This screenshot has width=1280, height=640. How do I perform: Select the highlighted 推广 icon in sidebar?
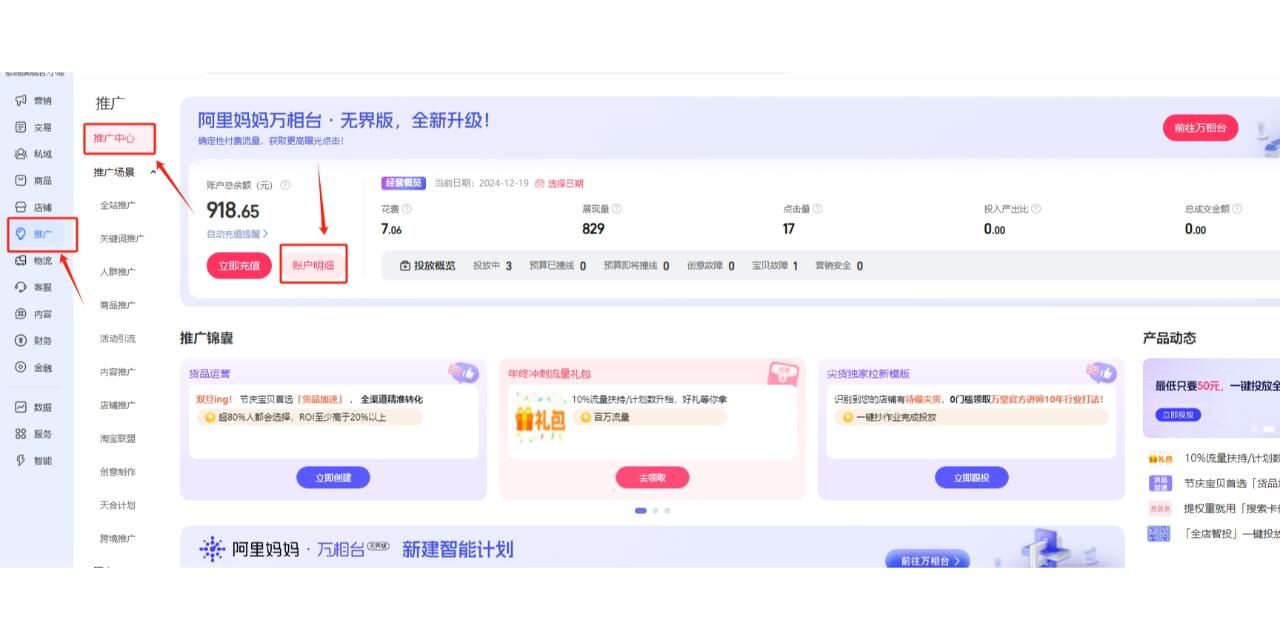[x=21, y=234]
